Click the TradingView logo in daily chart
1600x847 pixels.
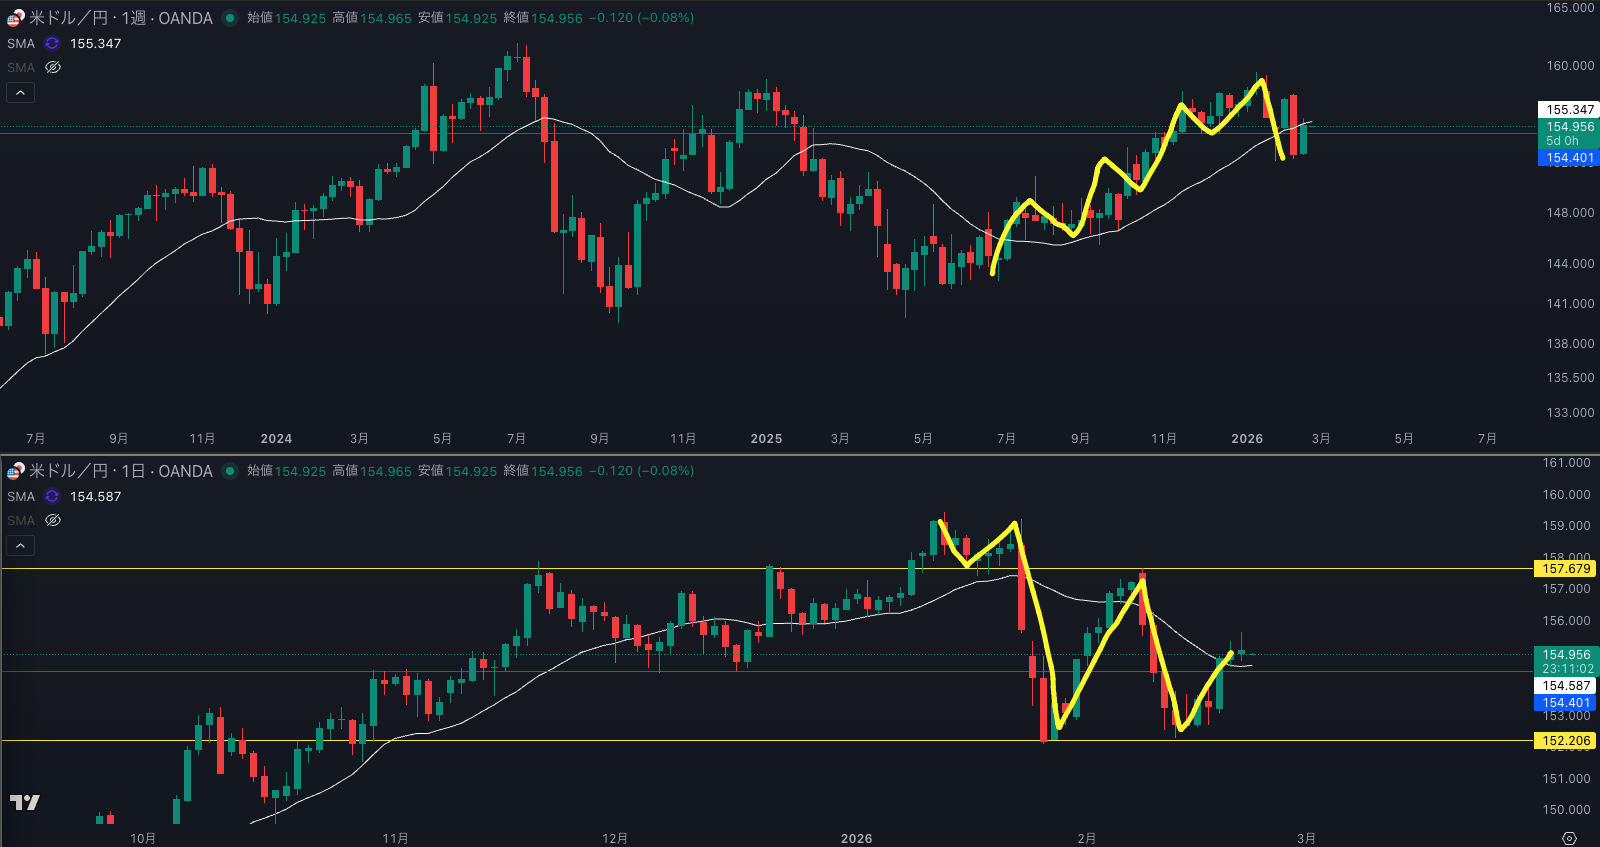[x=25, y=802]
